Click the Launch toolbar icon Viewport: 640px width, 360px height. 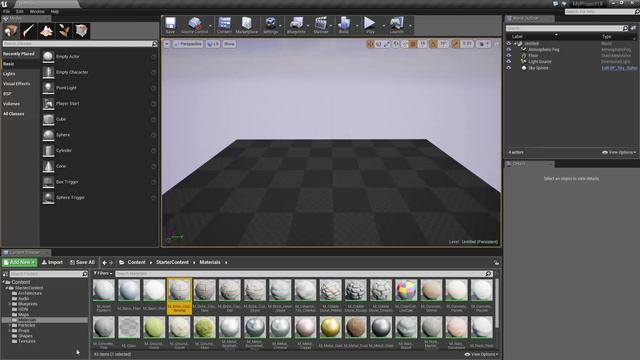coord(396,25)
